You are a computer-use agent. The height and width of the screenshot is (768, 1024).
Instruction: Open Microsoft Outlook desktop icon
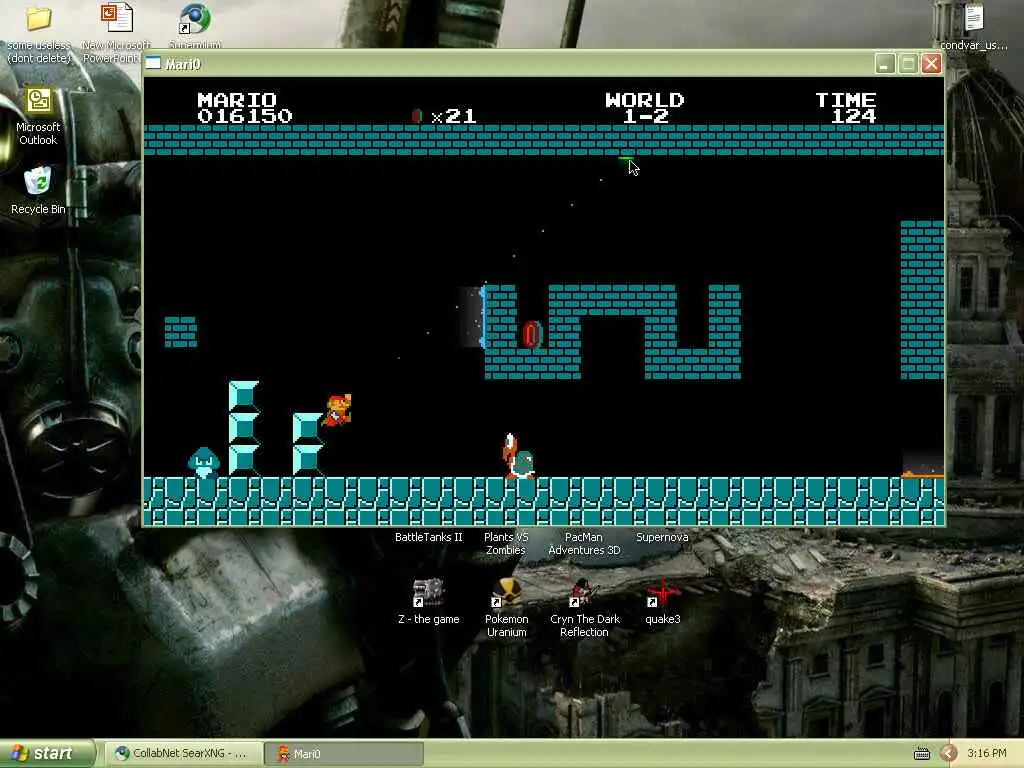coord(39,103)
